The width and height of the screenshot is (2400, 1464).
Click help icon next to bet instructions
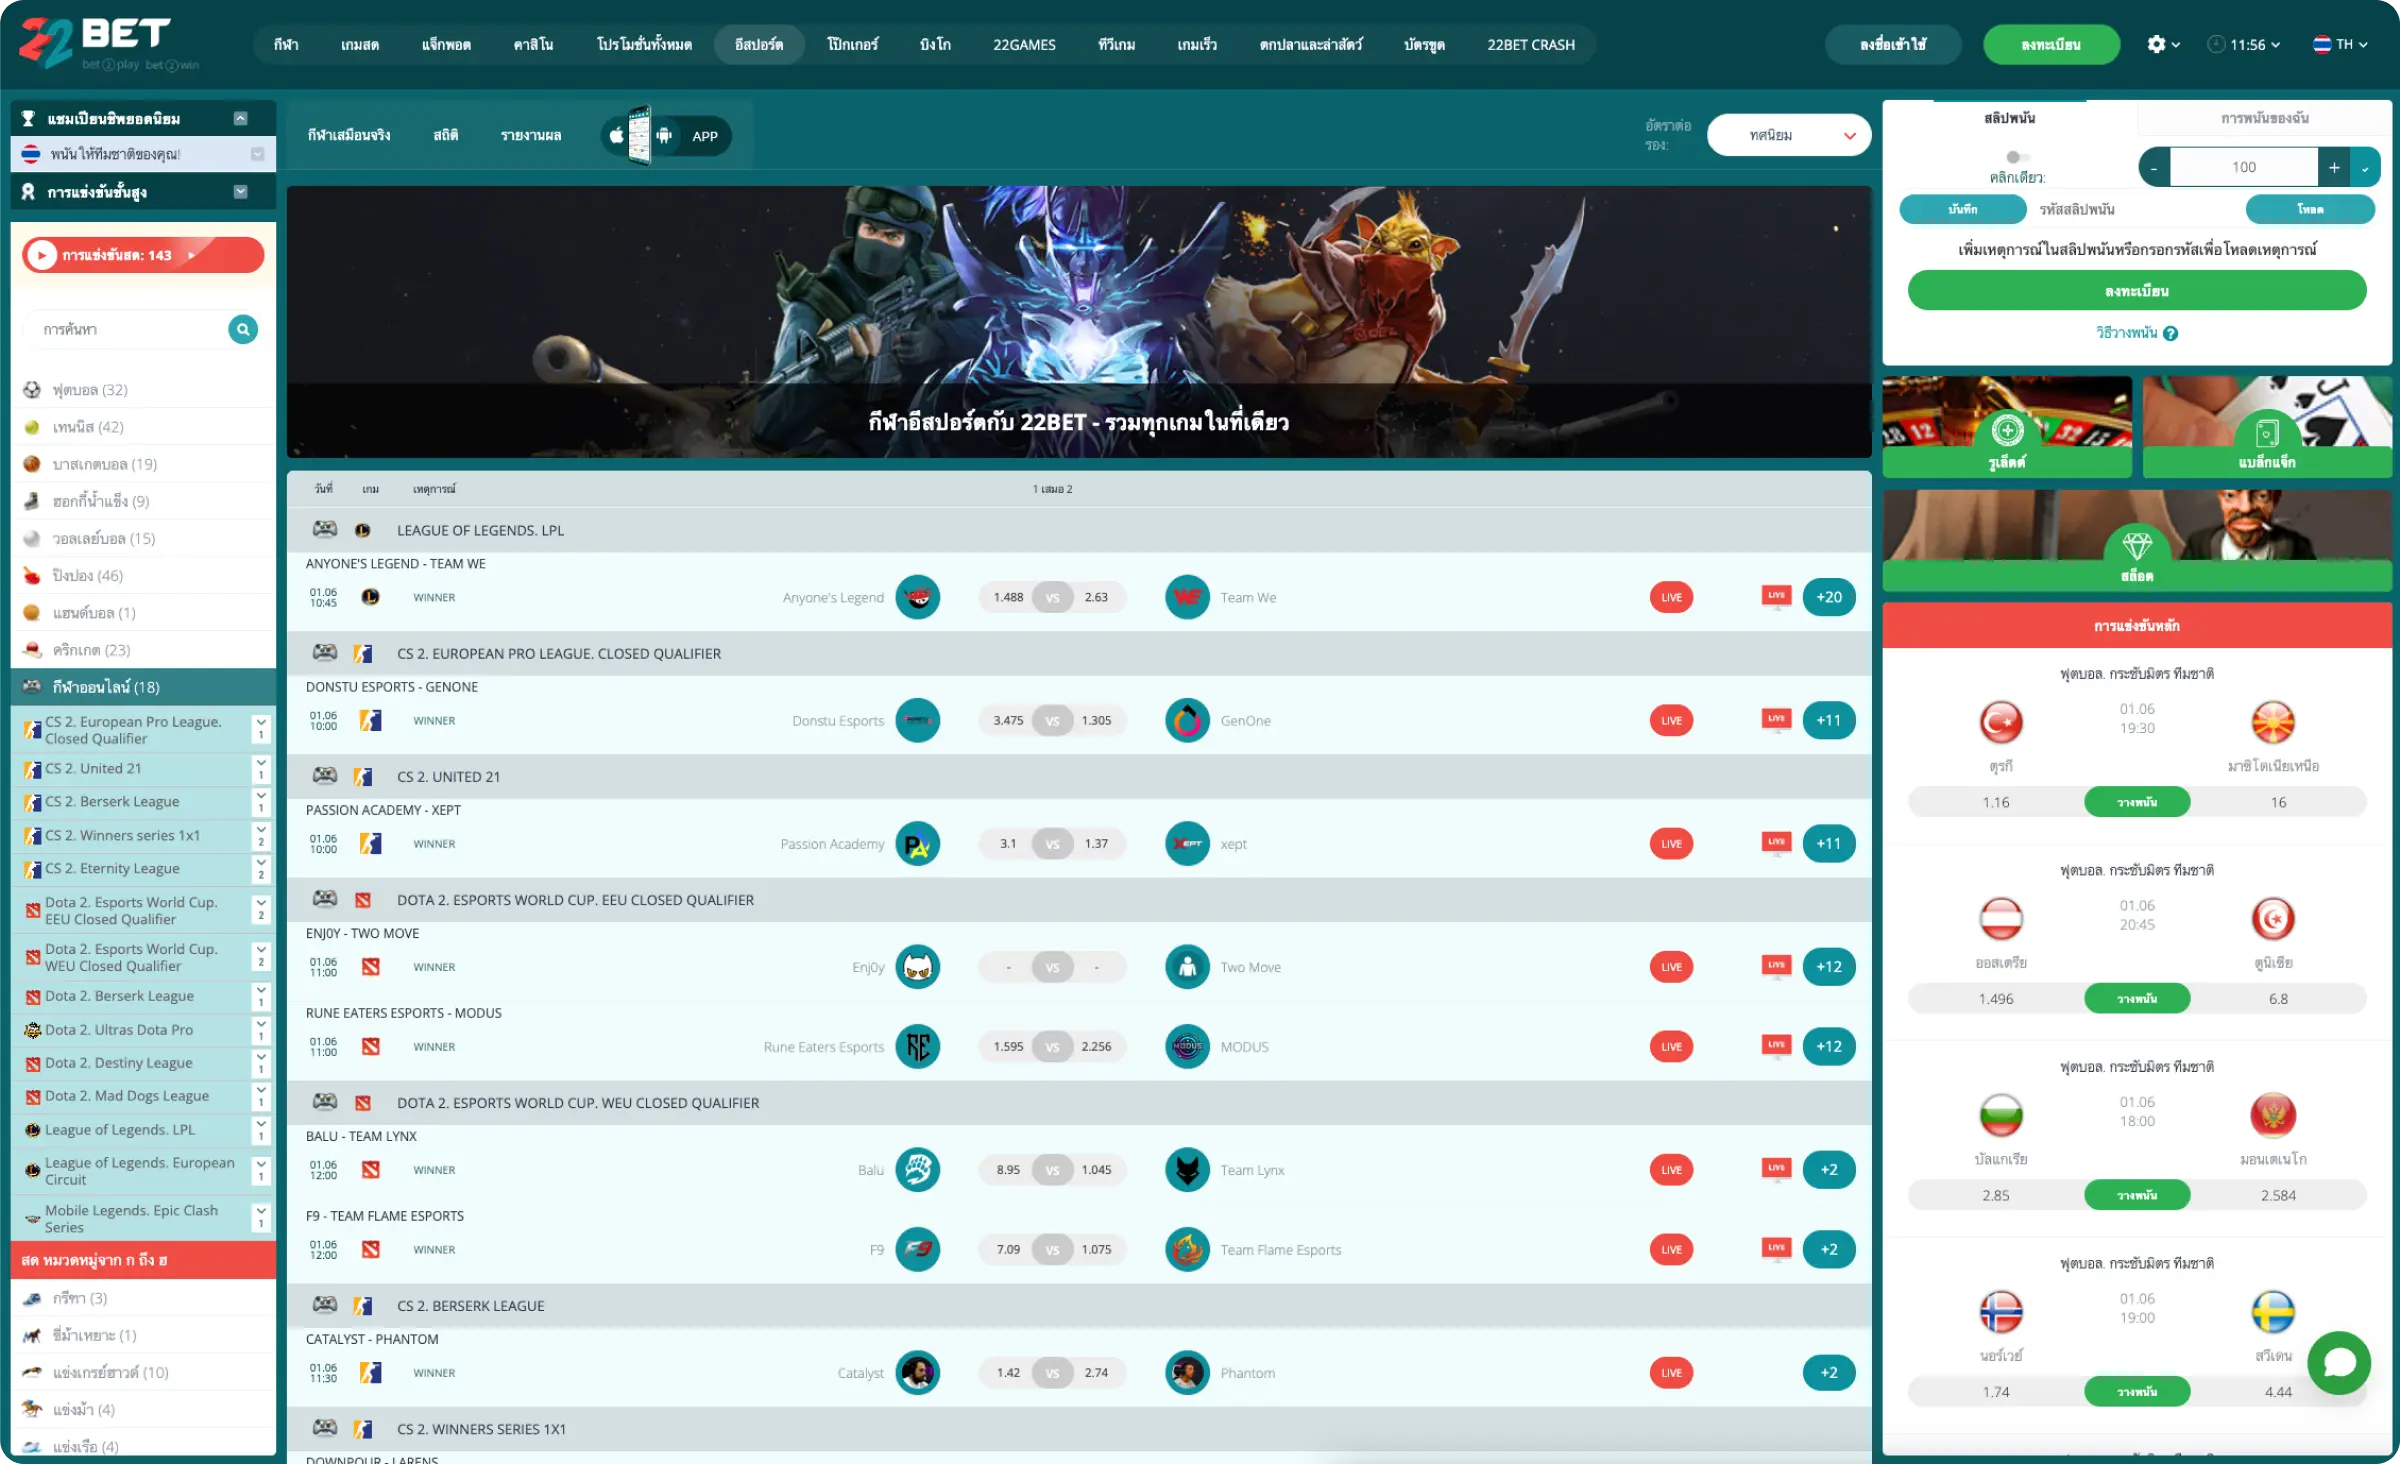2170,334
